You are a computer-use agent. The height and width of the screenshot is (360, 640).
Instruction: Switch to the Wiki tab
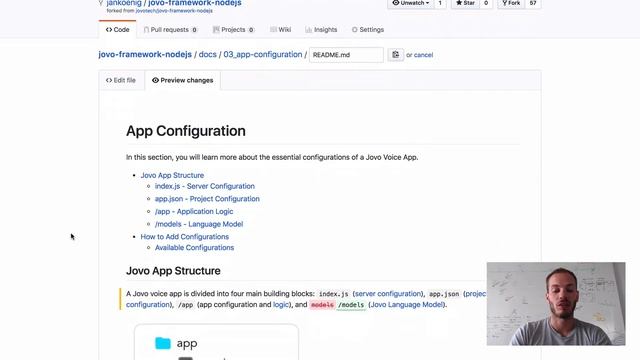click(x=280, y=30)
